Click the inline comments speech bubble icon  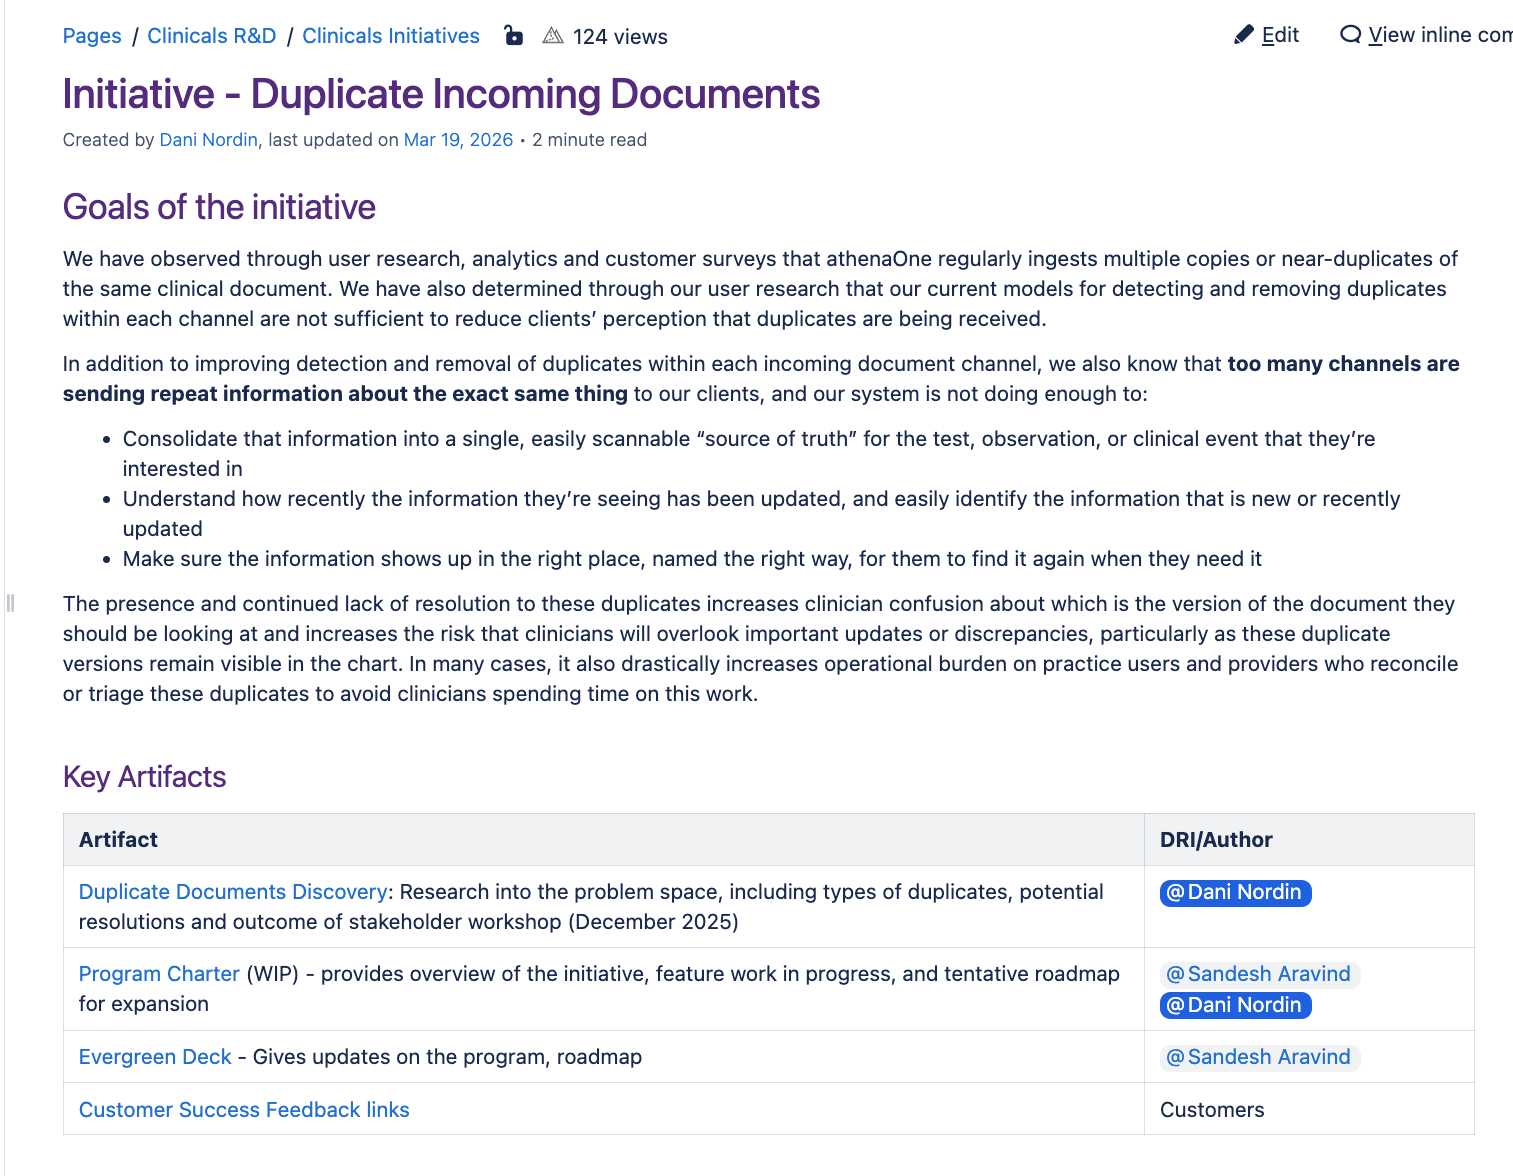pyautogui.click(x=1351, y=35)
